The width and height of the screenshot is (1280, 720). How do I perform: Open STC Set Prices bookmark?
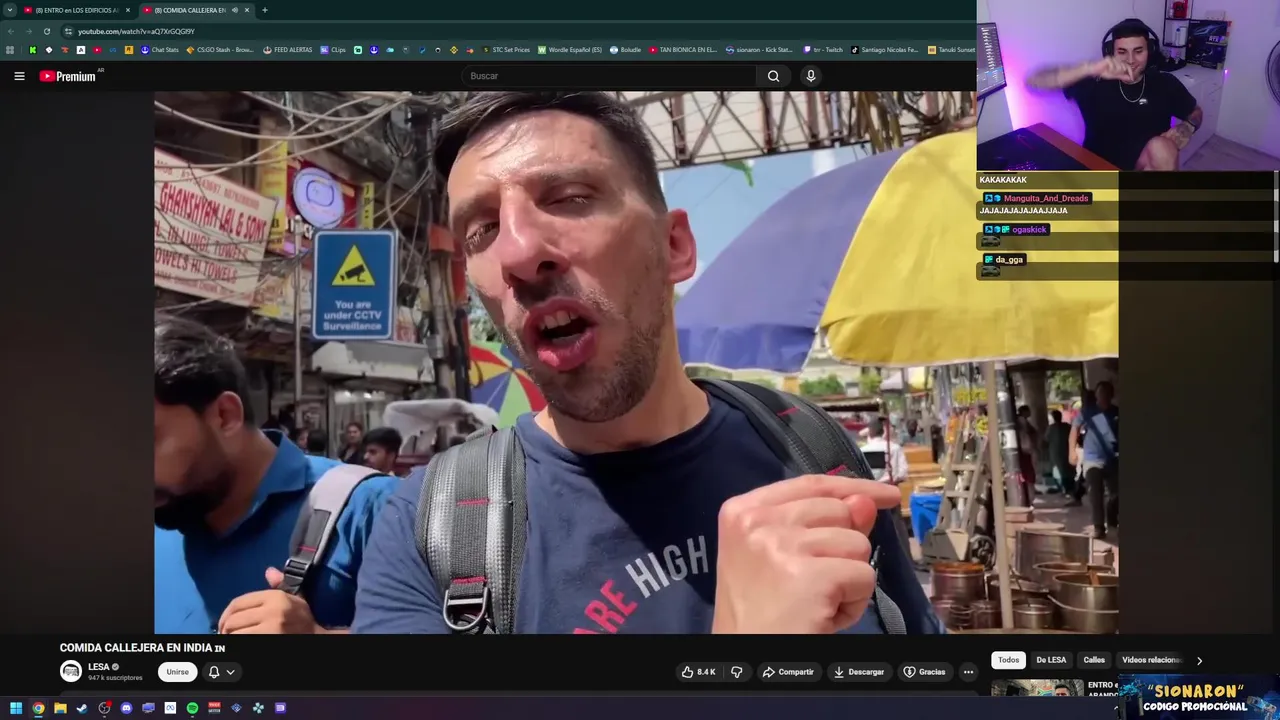point(506,50)
